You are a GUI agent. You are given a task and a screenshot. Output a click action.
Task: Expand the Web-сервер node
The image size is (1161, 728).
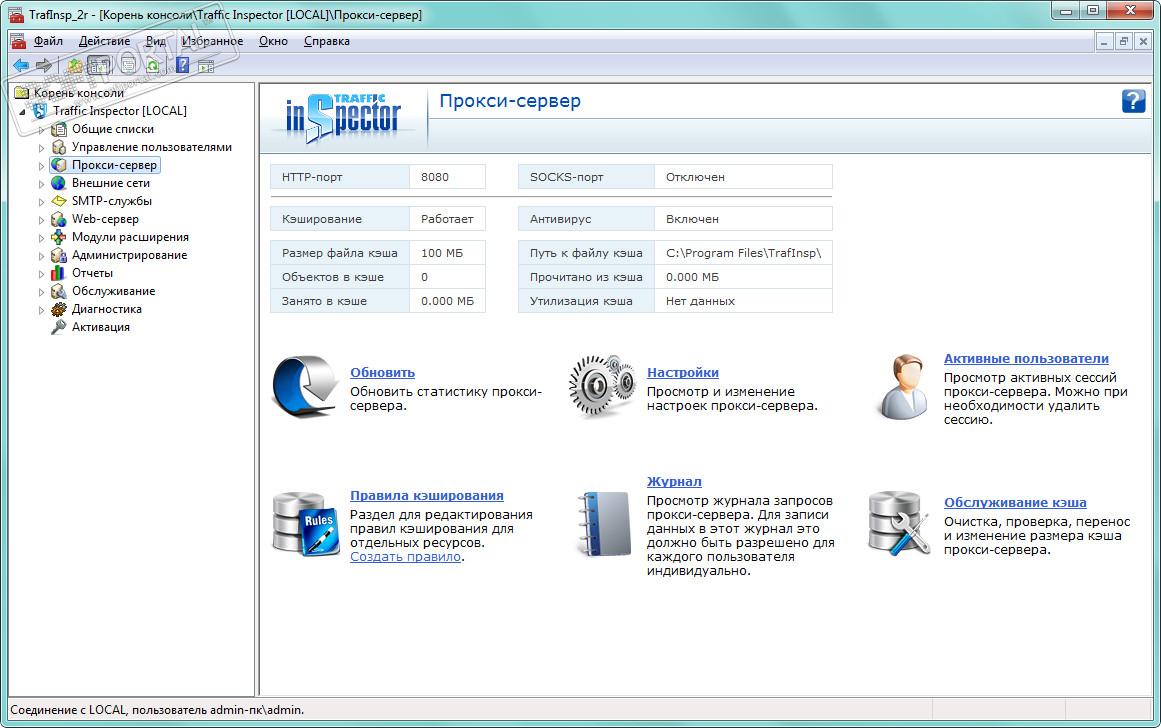41,220
